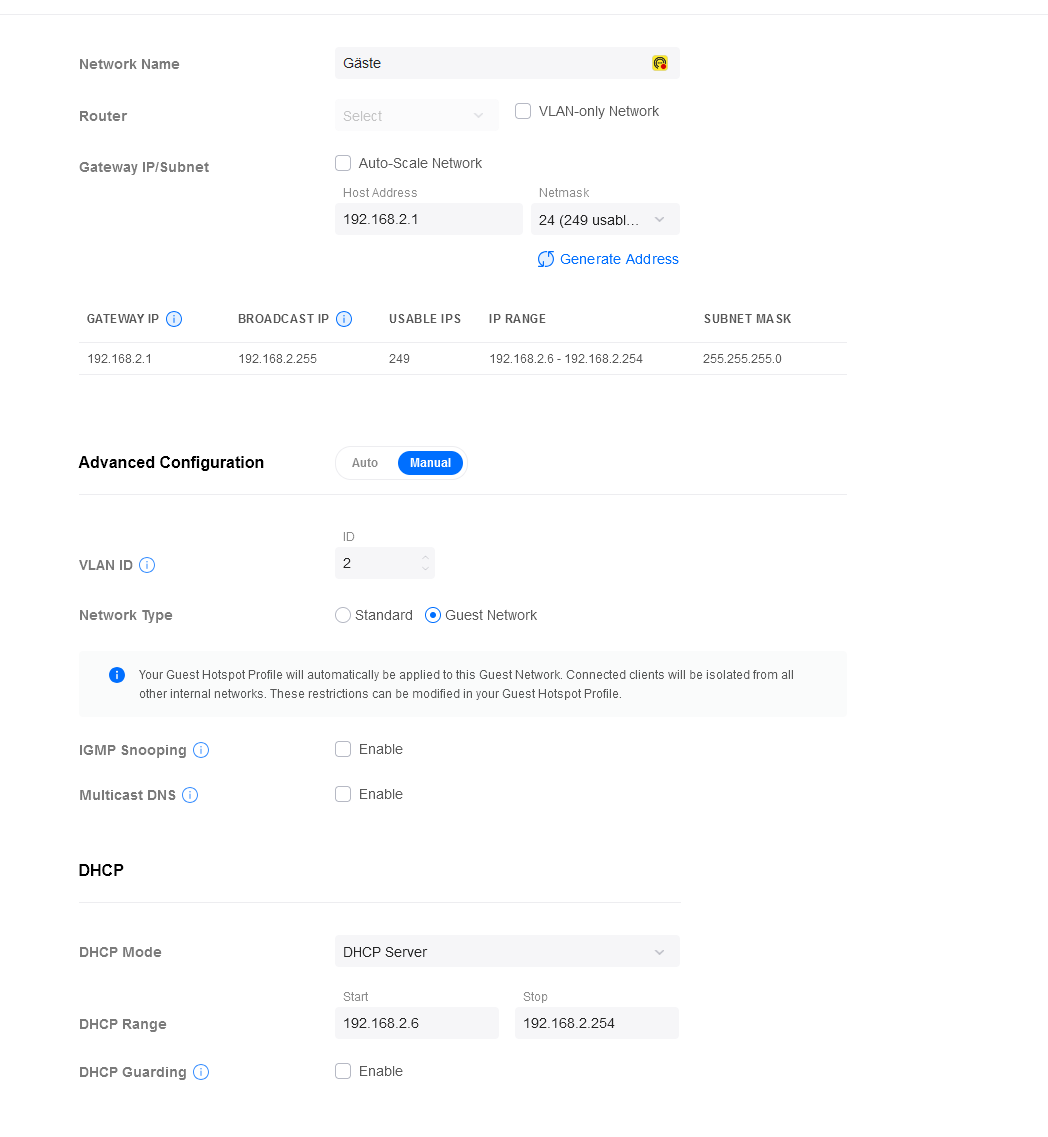This screenshot has height=1137, width=1048.
Task: Click the DHCP Range Start field
Action: coord(416,1023)
